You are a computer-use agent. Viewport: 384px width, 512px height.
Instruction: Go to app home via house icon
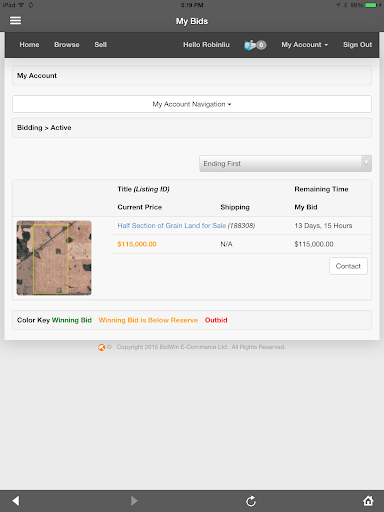[x=368, y=500]
